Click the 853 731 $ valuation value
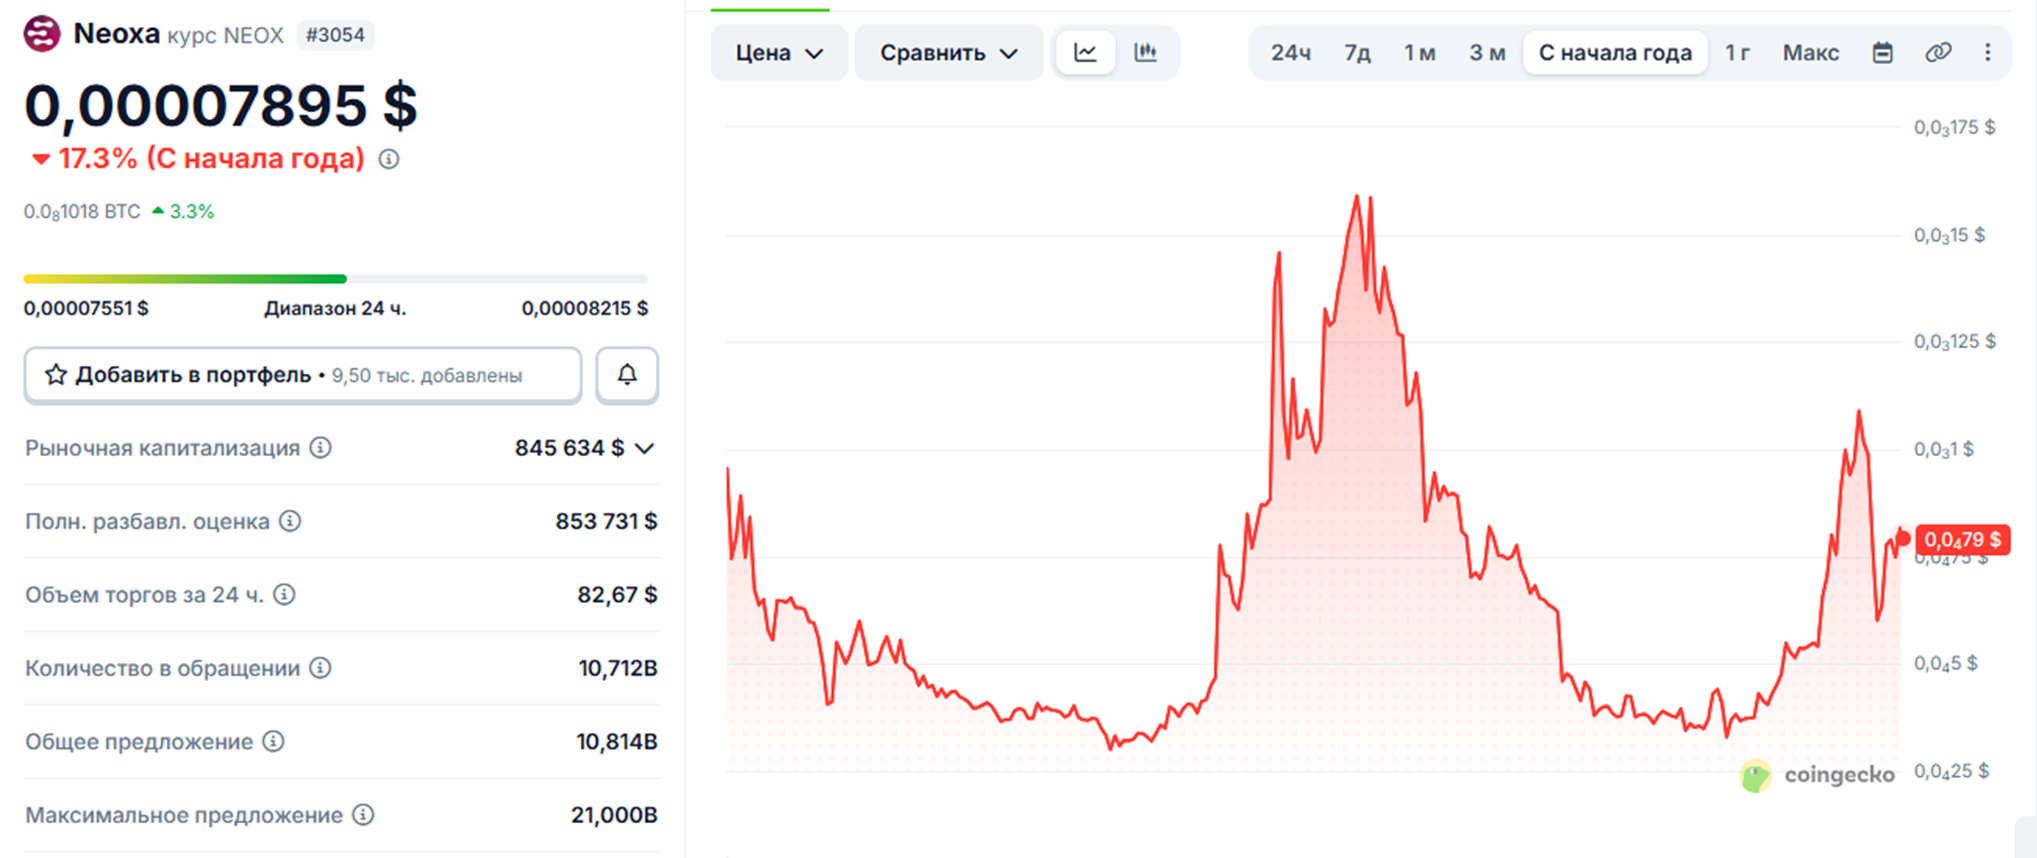The image size is (2037, 858). coord(606,521)
